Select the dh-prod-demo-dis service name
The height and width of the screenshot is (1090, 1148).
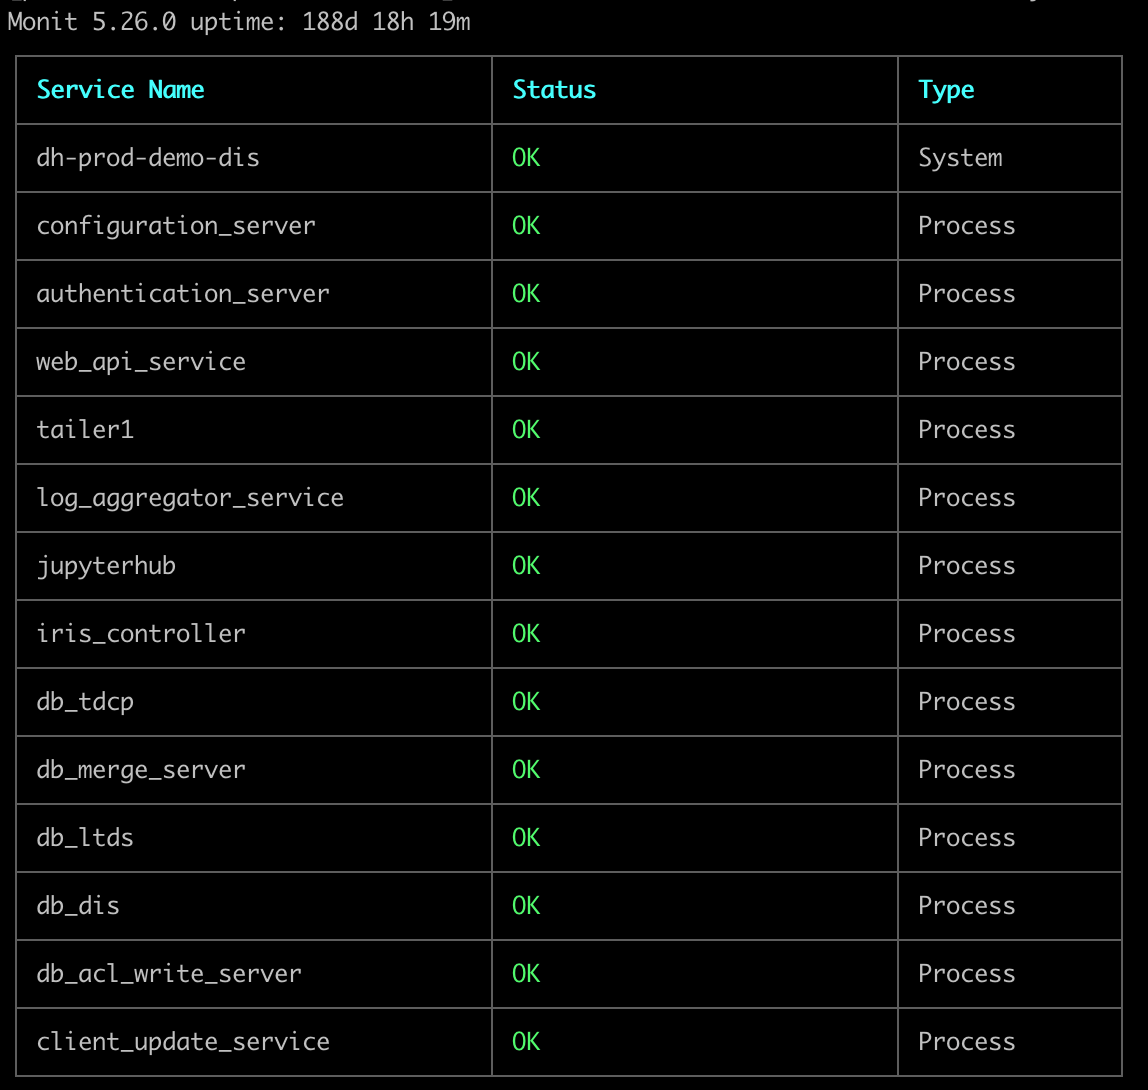click(x=148, y=158)
